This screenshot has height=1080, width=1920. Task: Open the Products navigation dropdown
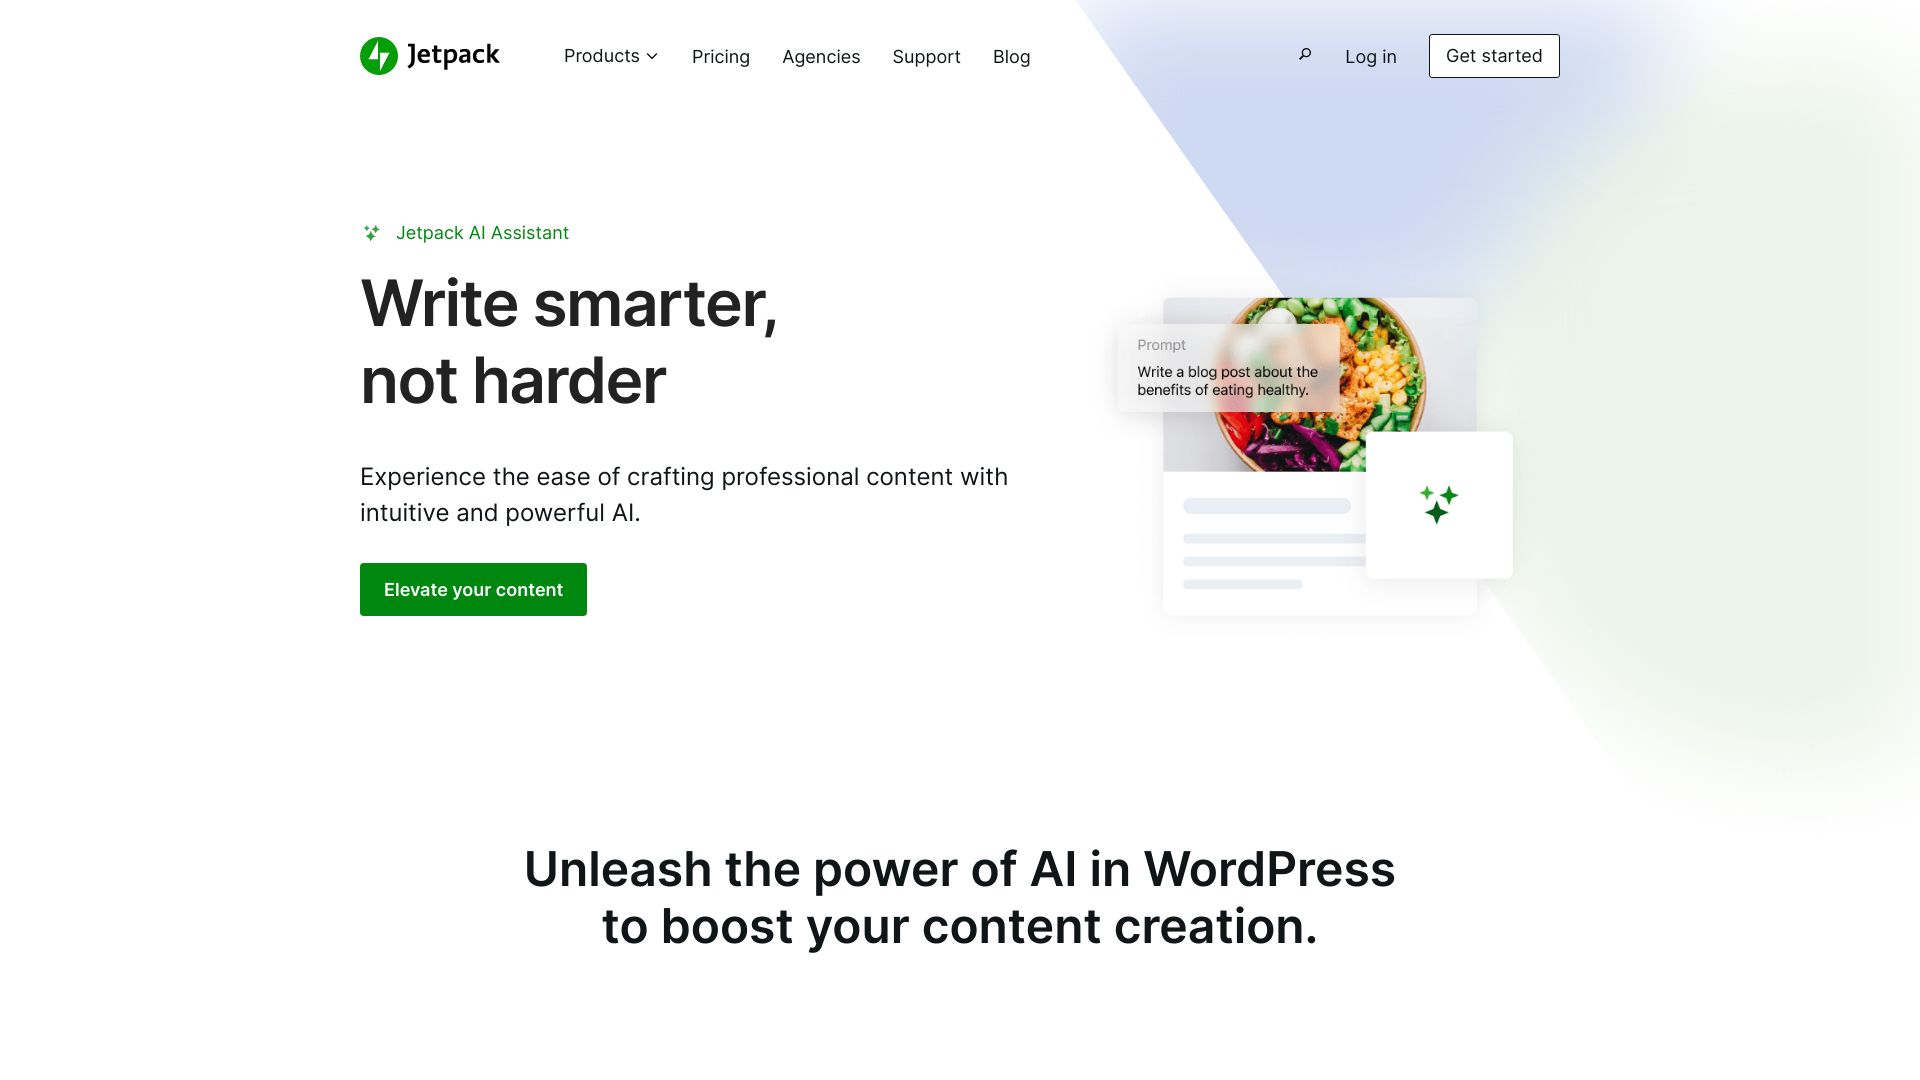tap(611, 55)
